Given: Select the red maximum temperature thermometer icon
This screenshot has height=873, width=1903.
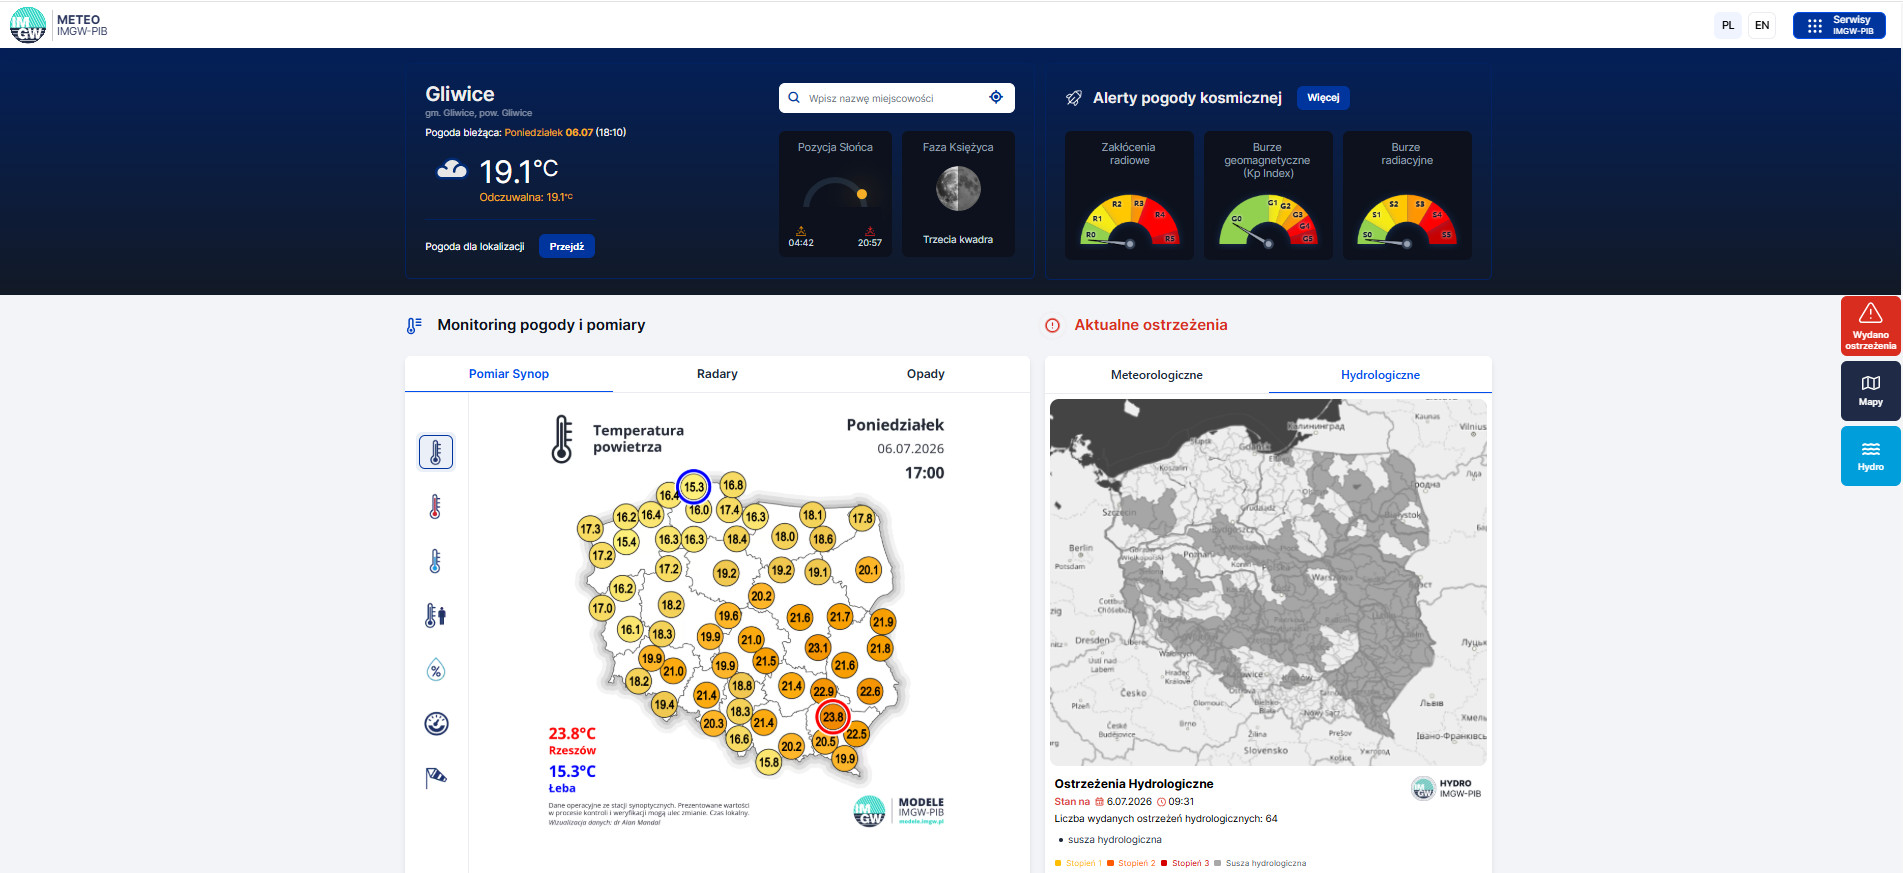Looking at the screenshot, I should click(435, 507).
